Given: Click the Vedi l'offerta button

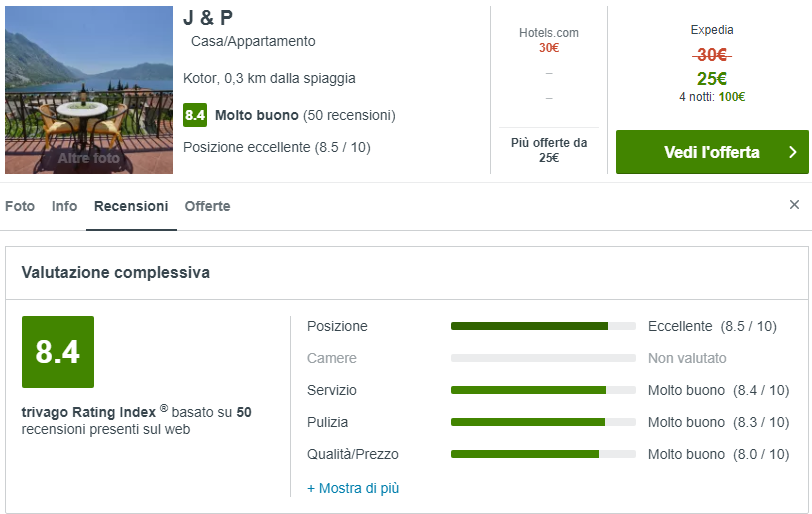Looking at the screenshot, I should [711, 152].
